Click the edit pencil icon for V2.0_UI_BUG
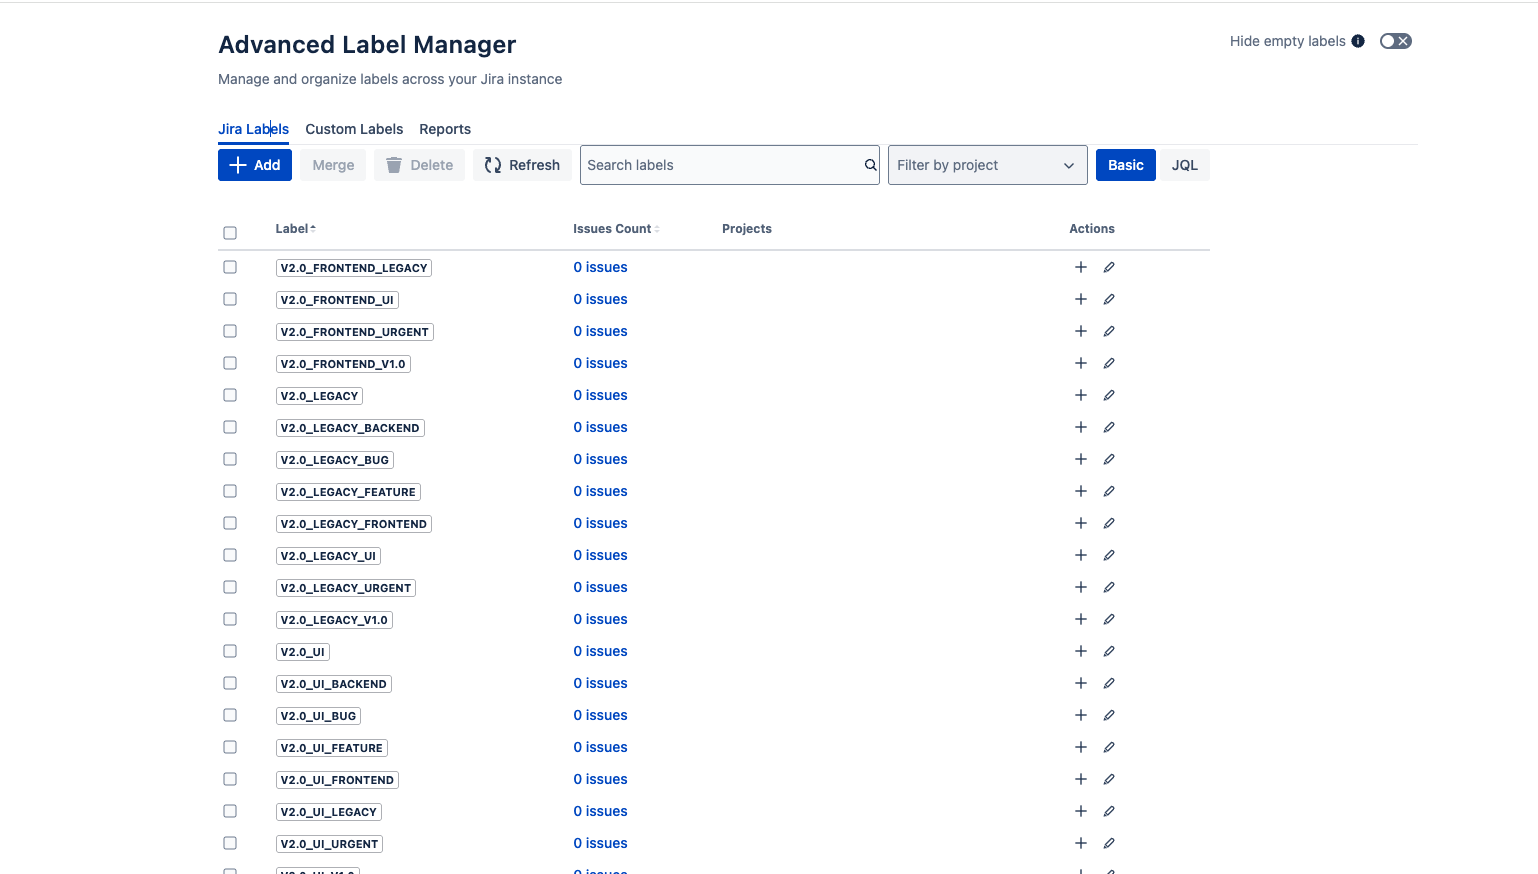Screen dimensions: 1538x874 (1109, 715)
